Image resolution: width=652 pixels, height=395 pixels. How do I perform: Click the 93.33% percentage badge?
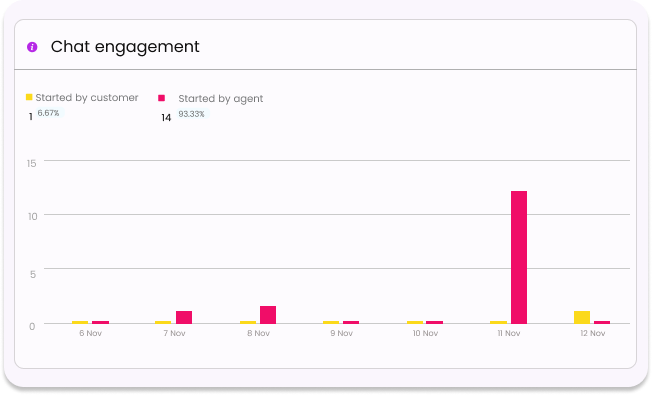pyautogui.click(x=192, y=114)
